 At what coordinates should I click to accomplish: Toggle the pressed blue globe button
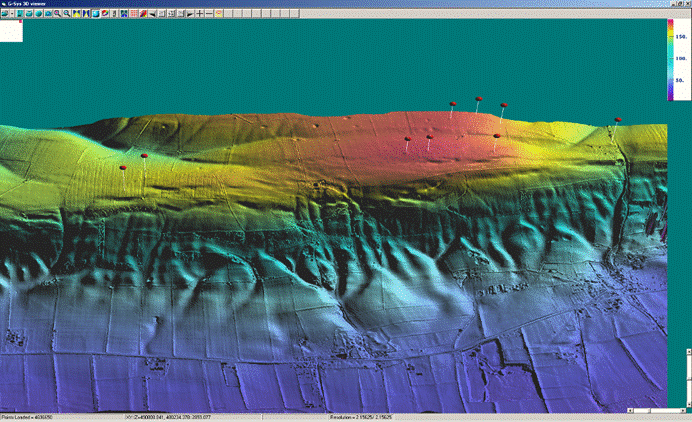pyautogui.click(x=94, y=14)
